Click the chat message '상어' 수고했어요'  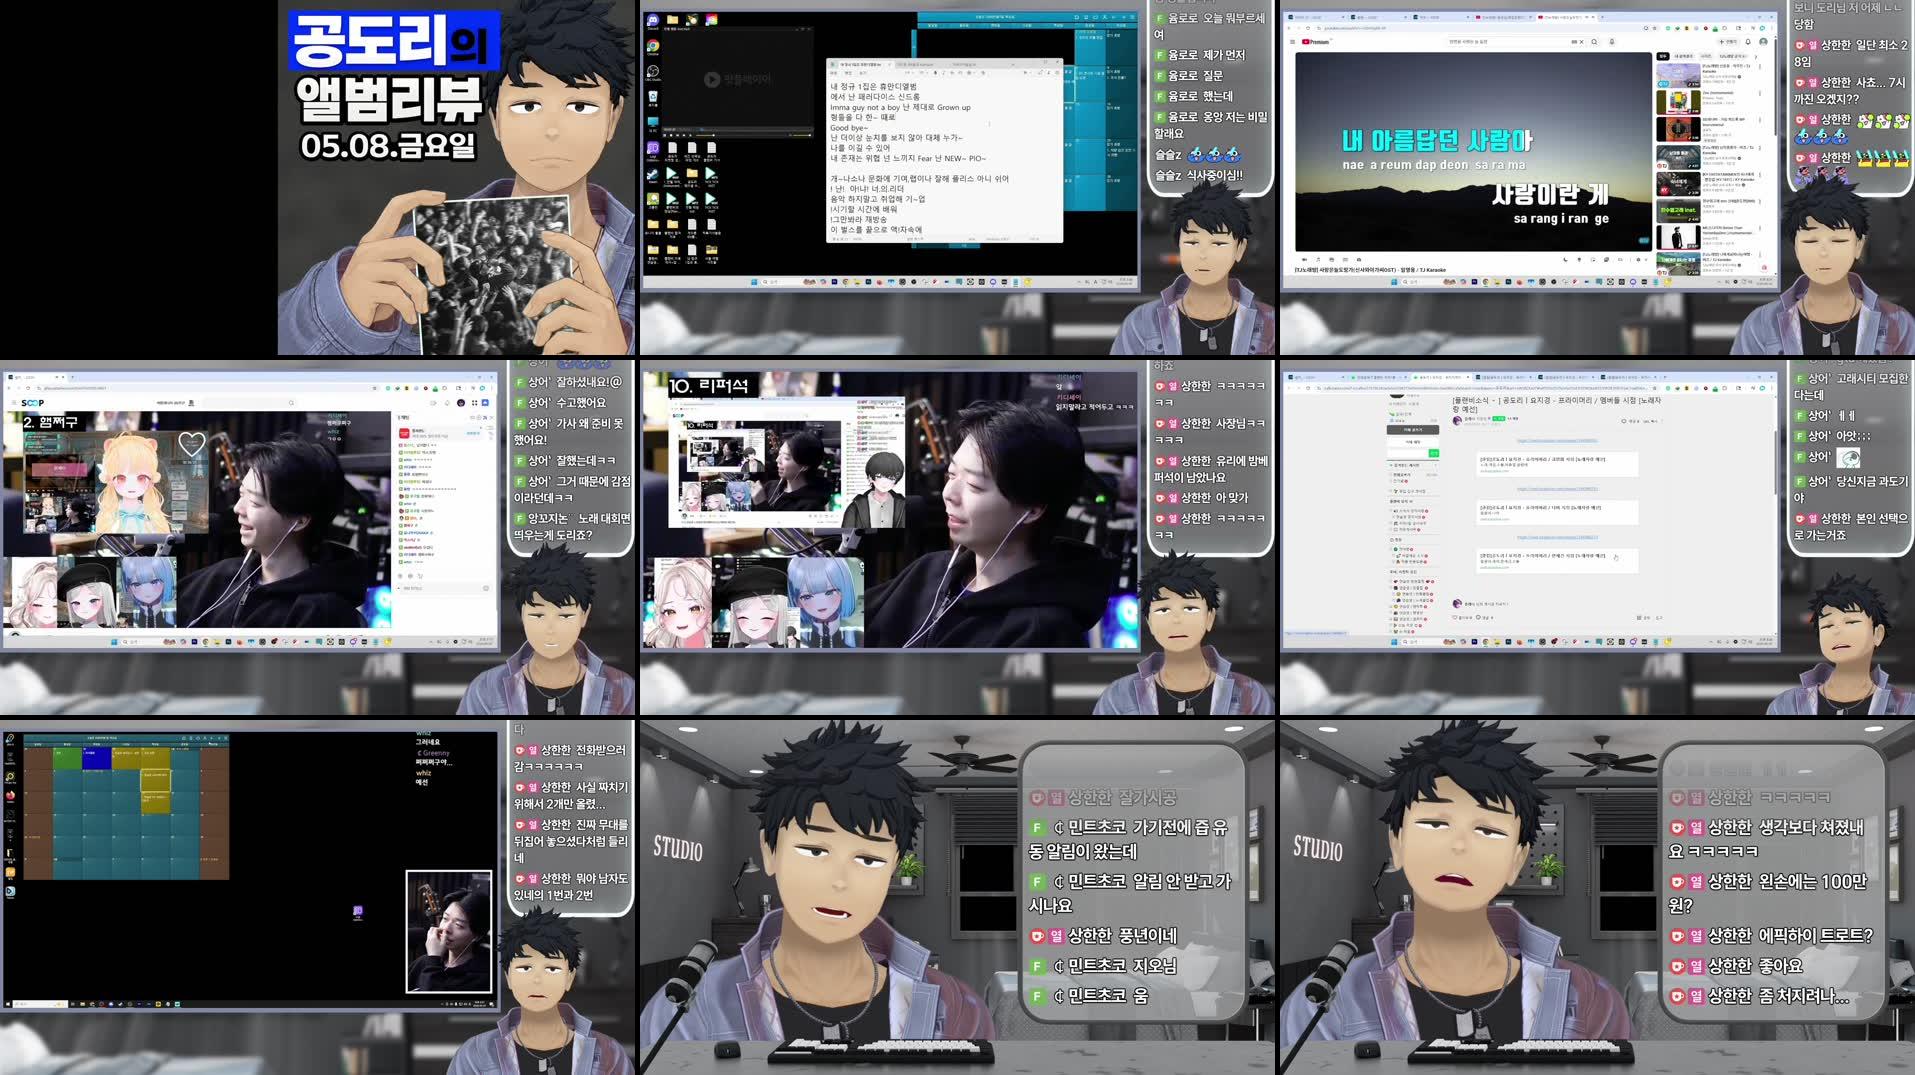click(x=560, y=402)
